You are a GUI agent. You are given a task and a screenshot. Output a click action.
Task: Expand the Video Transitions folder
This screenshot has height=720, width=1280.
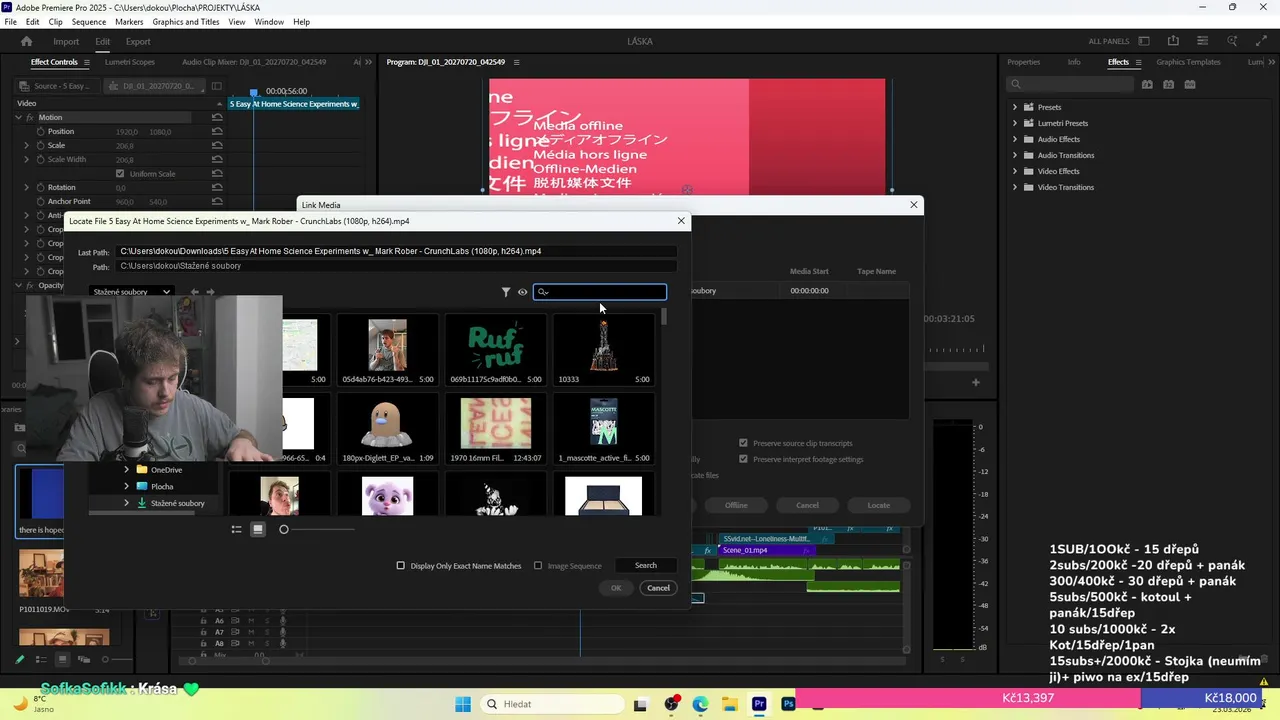1015,187
